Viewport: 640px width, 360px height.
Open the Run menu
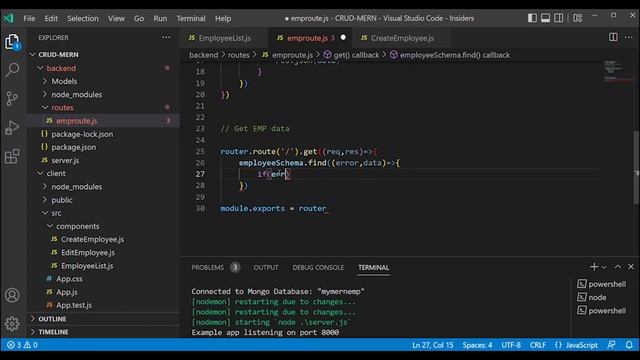click(160, 18)
